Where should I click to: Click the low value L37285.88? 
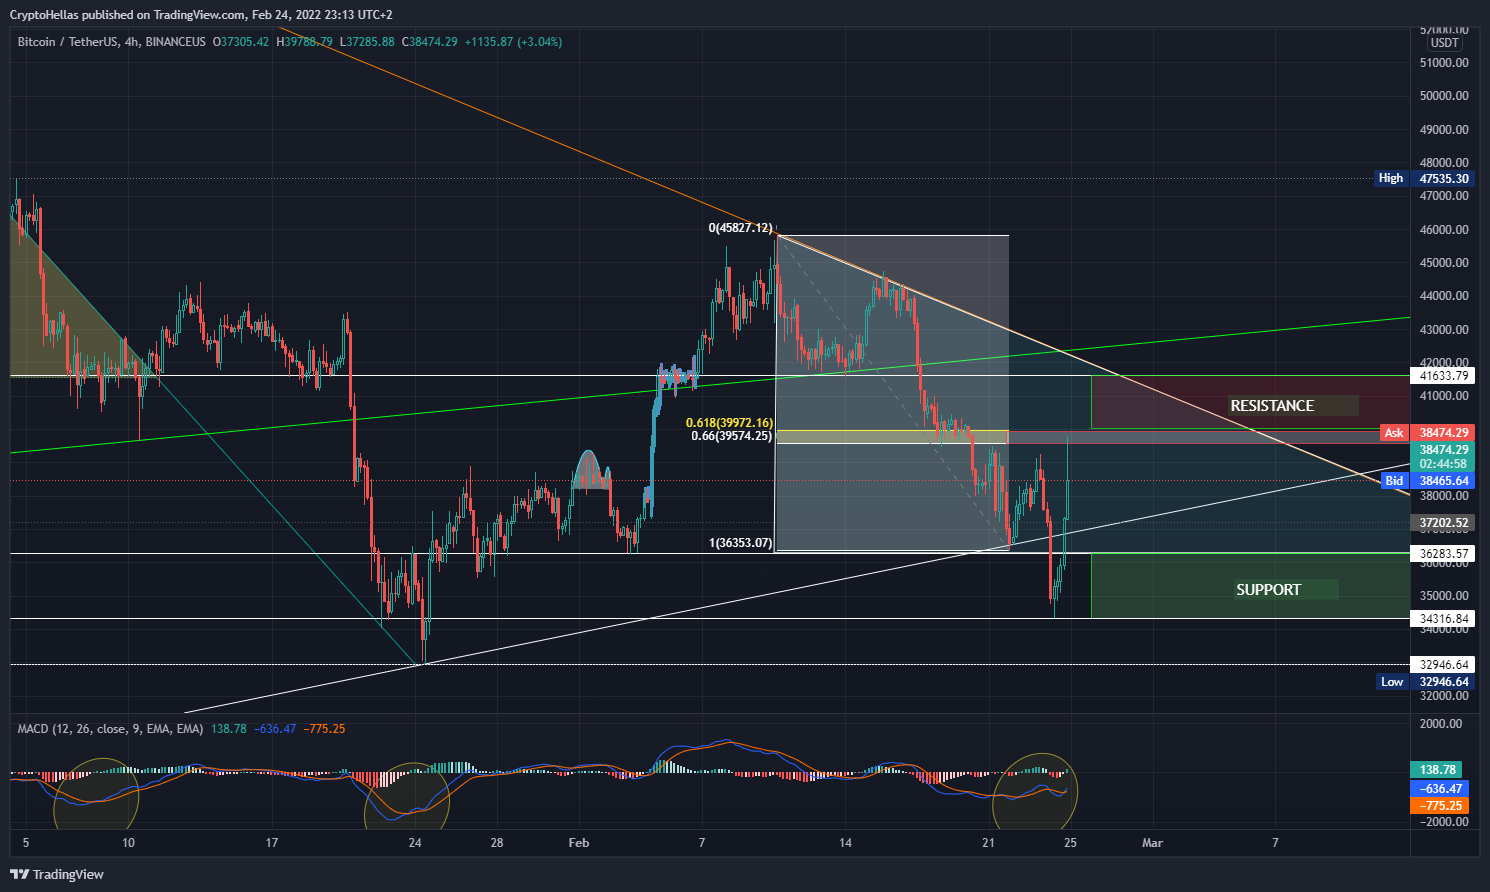(x=367, y=42)
